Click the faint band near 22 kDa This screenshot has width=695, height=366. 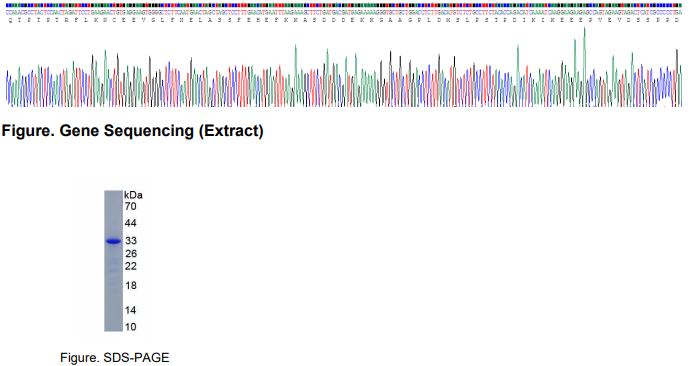click(113, 269)
